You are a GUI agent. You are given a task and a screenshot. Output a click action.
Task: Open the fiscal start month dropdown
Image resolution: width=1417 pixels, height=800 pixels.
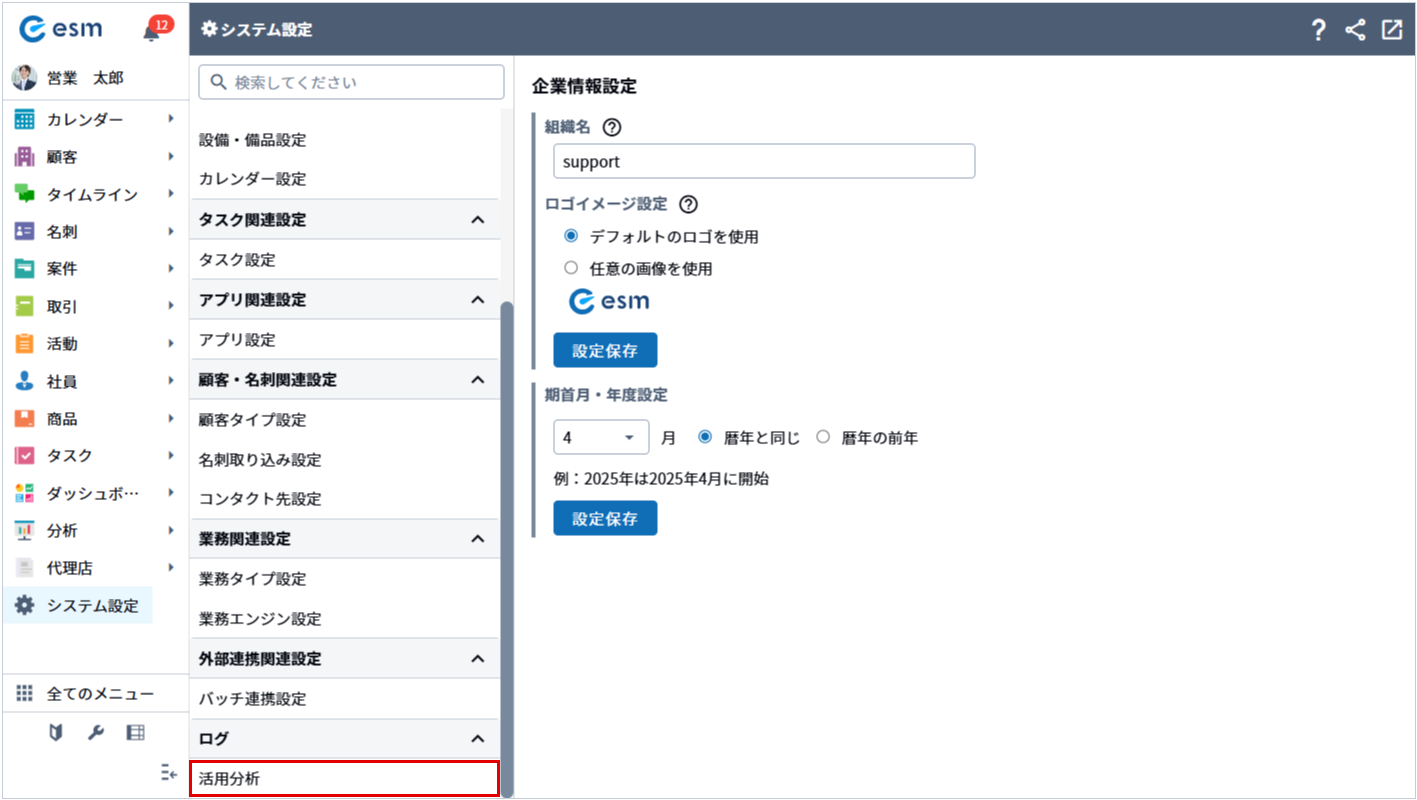(600, 438)
